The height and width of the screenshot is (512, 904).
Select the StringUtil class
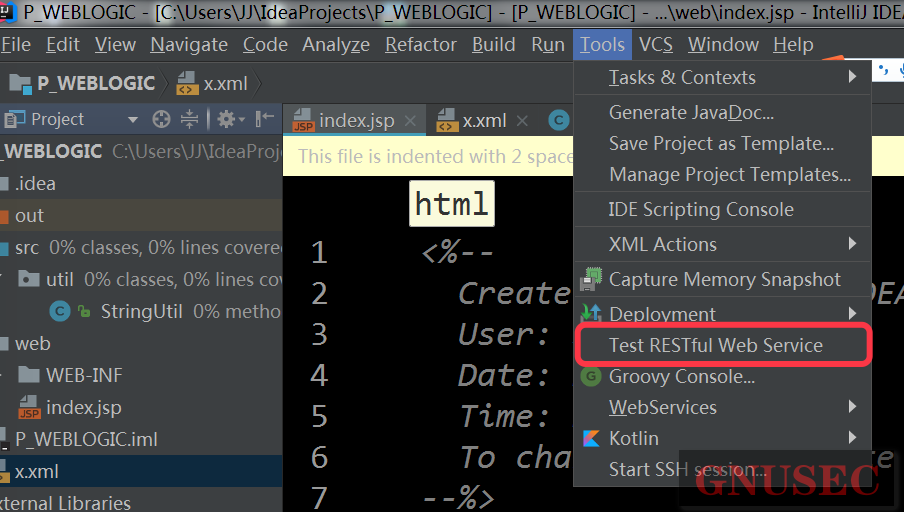141,311
